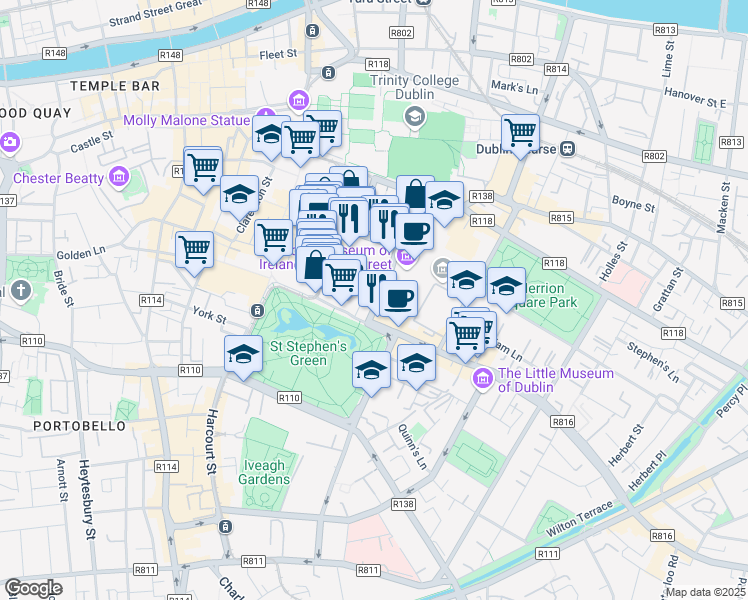Select the shopping cart marker left of Museum of Ireland
Image resolution: width=748 pixels, height=600 pixels.
pyautogui.click(x=273, y=238)
